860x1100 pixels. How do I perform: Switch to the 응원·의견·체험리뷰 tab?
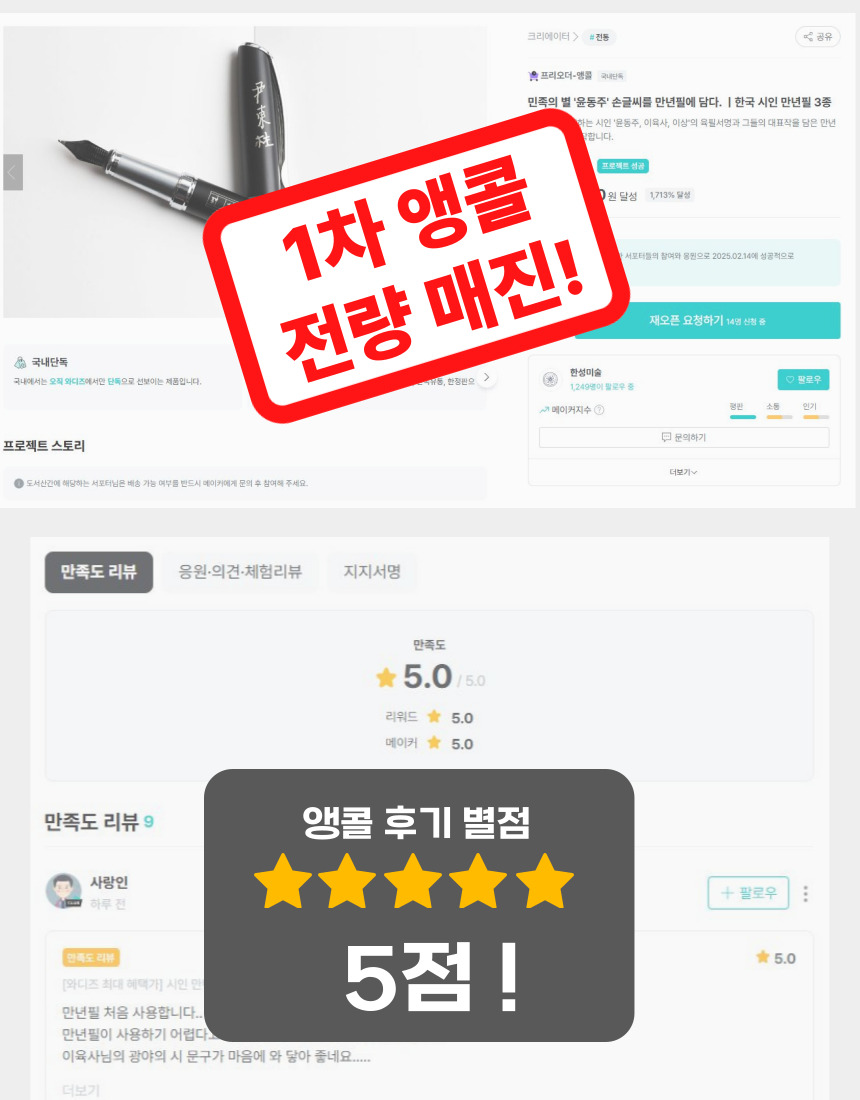240,572
